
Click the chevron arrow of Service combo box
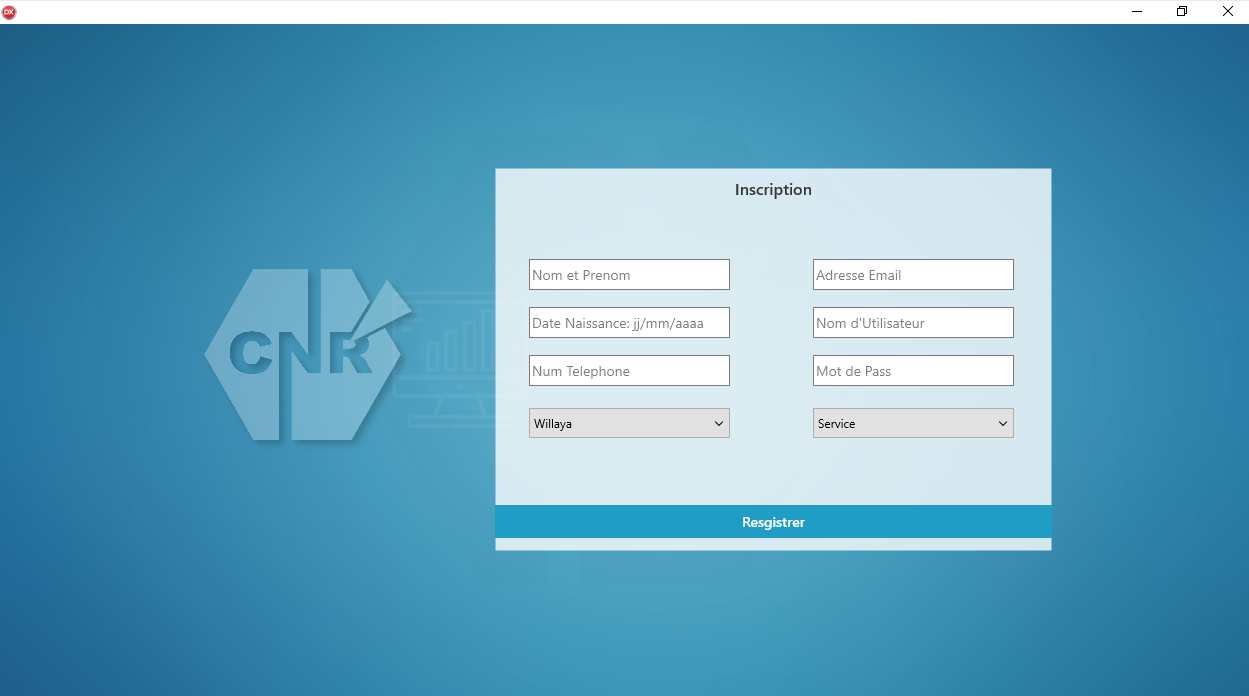click(1002, 423)
